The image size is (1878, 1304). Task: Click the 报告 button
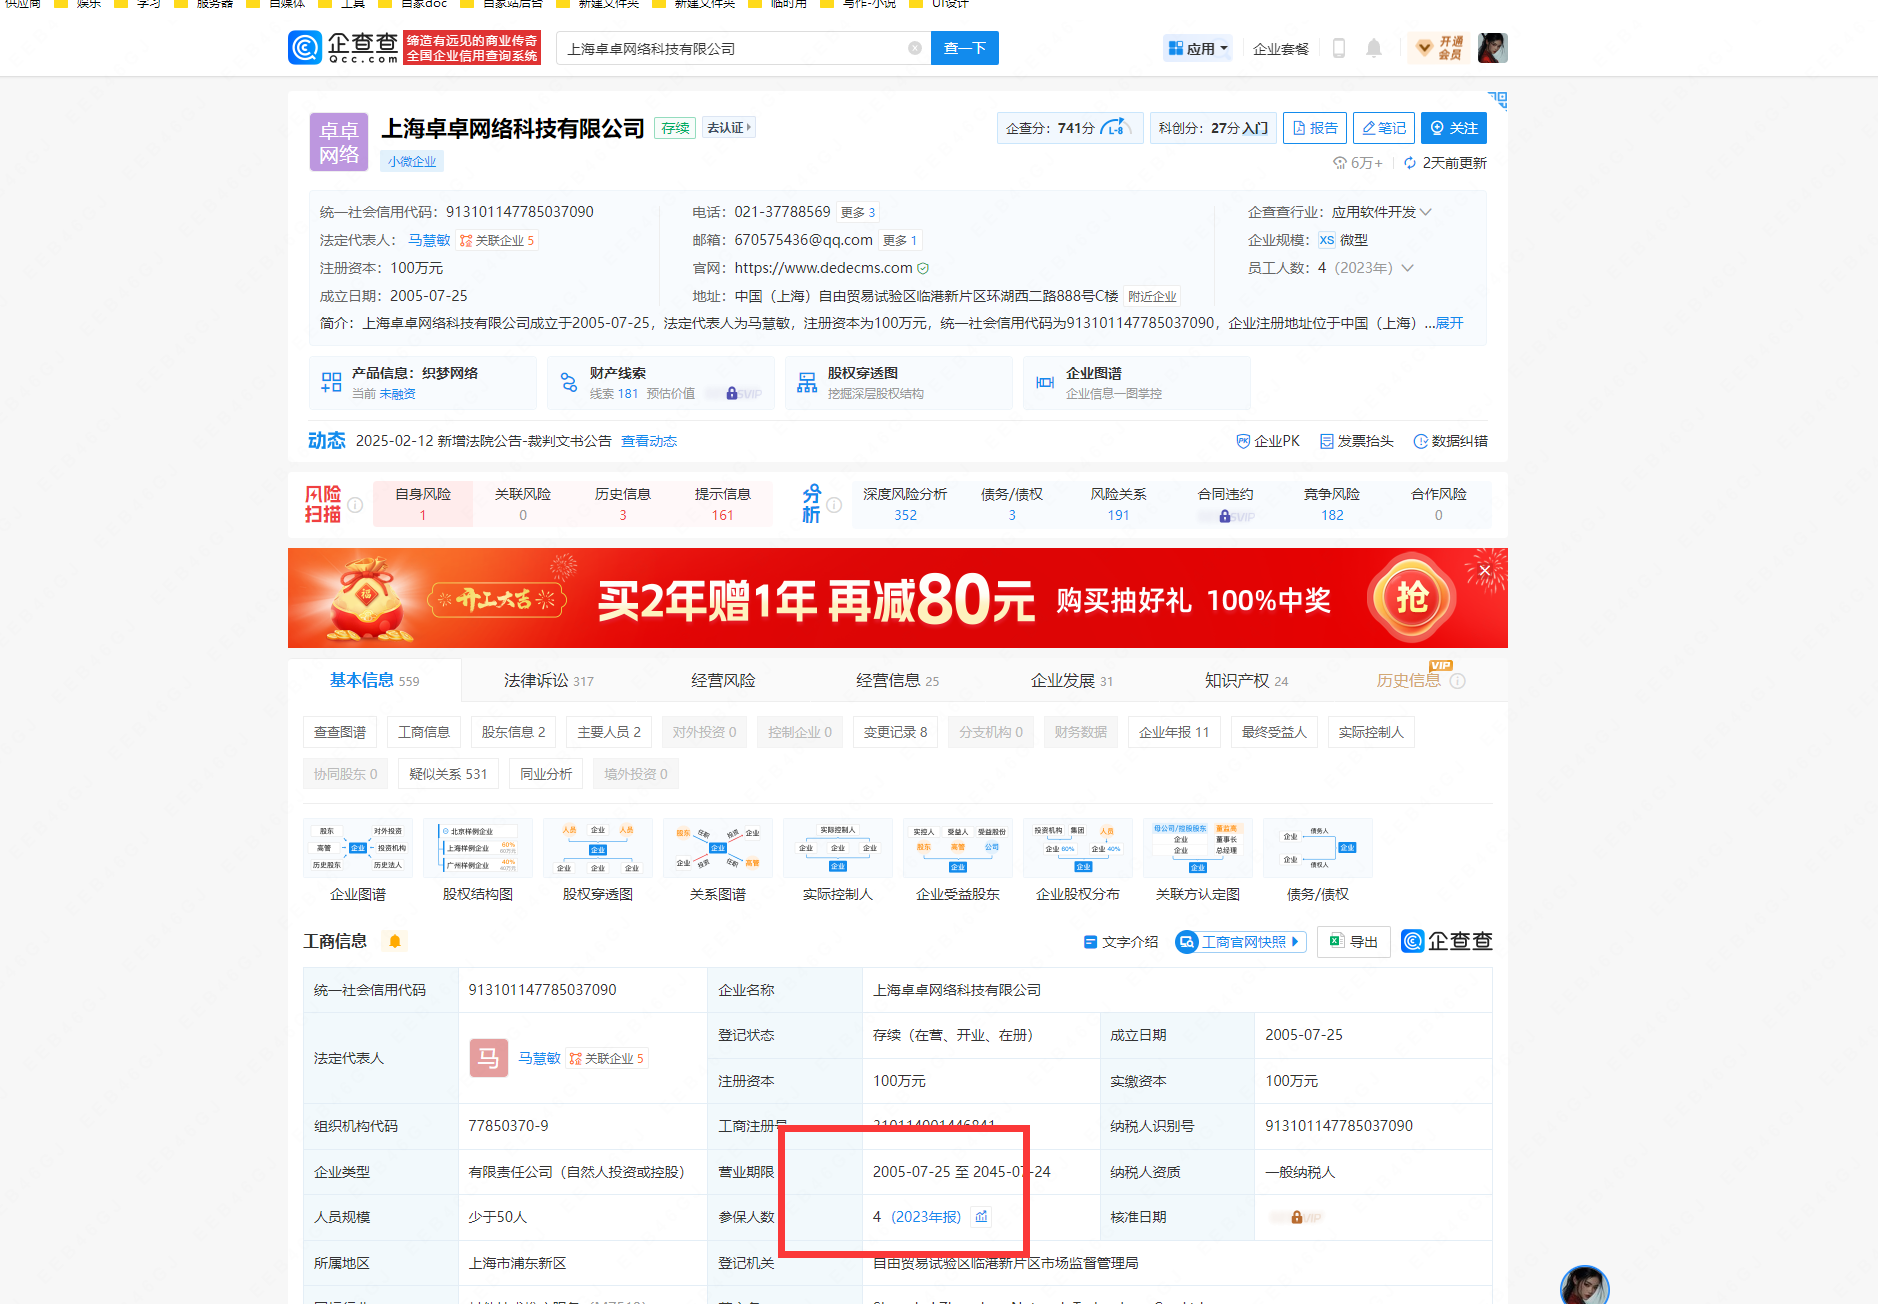[x=1315, y=128]
